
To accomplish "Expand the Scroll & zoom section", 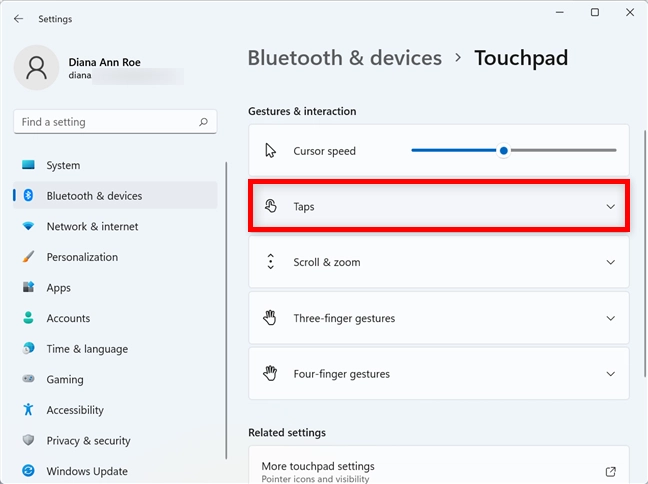I will (438, 262).
